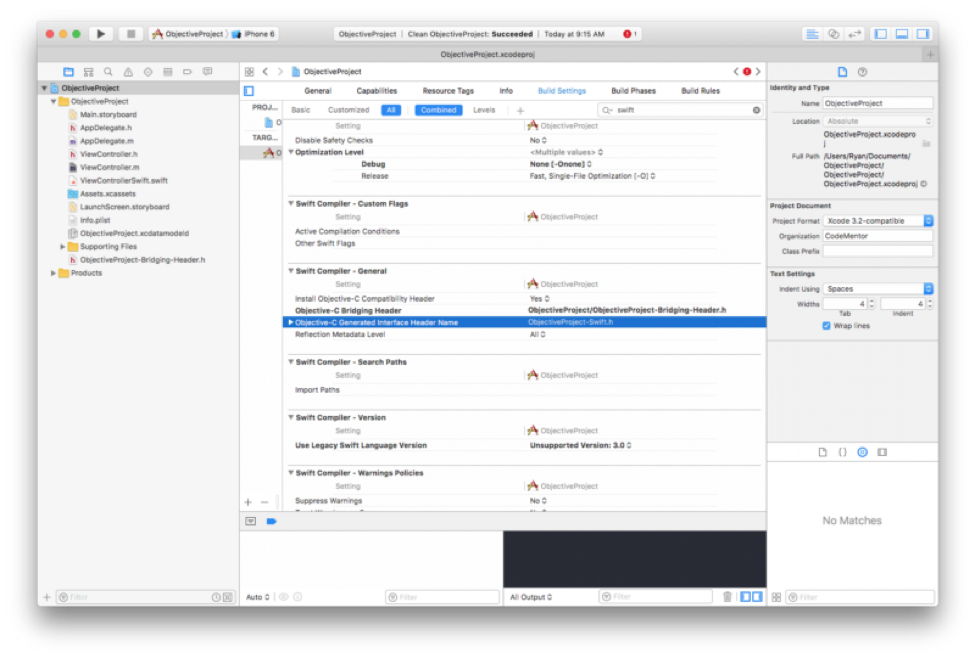The height and width of the screenshot is (658, 975).
Task: Open the project navigator tab
Action: coord(68,72)
